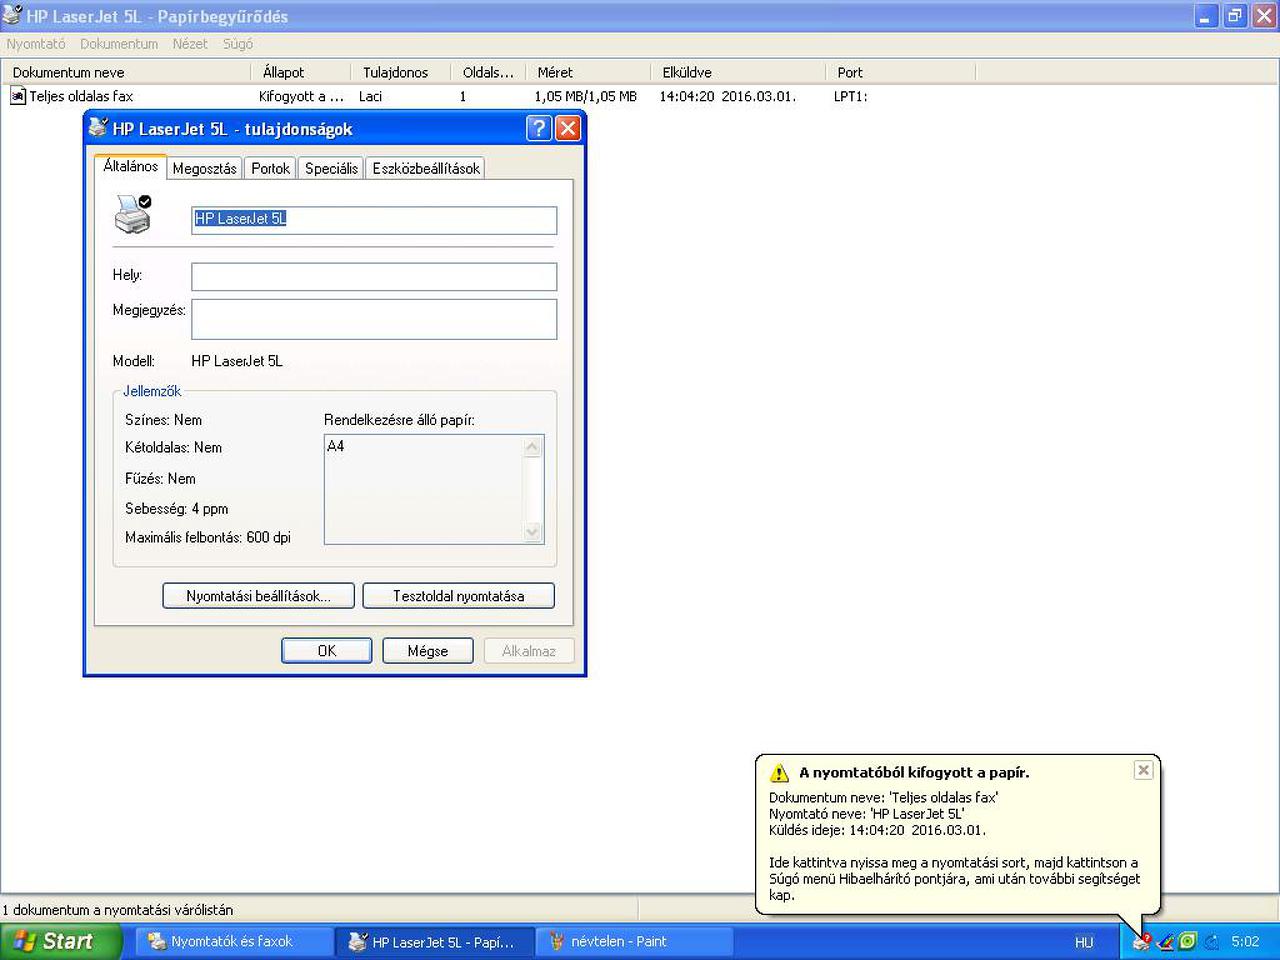Viewport: 1280px width, 960px height.
Task: Cancel the dialog with Mégse
Action: tap(428, 651)
